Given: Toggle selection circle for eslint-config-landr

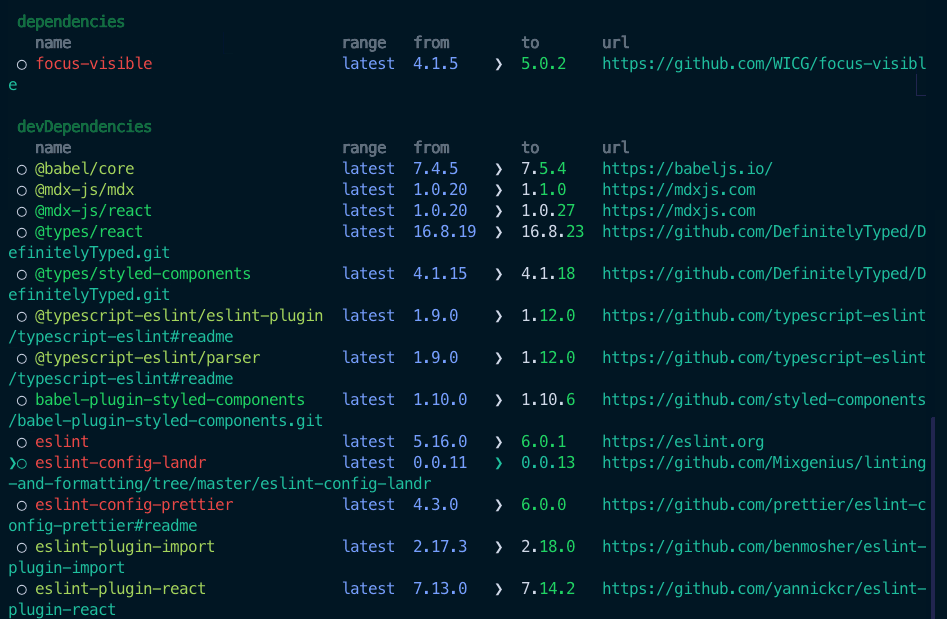Looking at the screenshot, I should click(x=22, y=464).
